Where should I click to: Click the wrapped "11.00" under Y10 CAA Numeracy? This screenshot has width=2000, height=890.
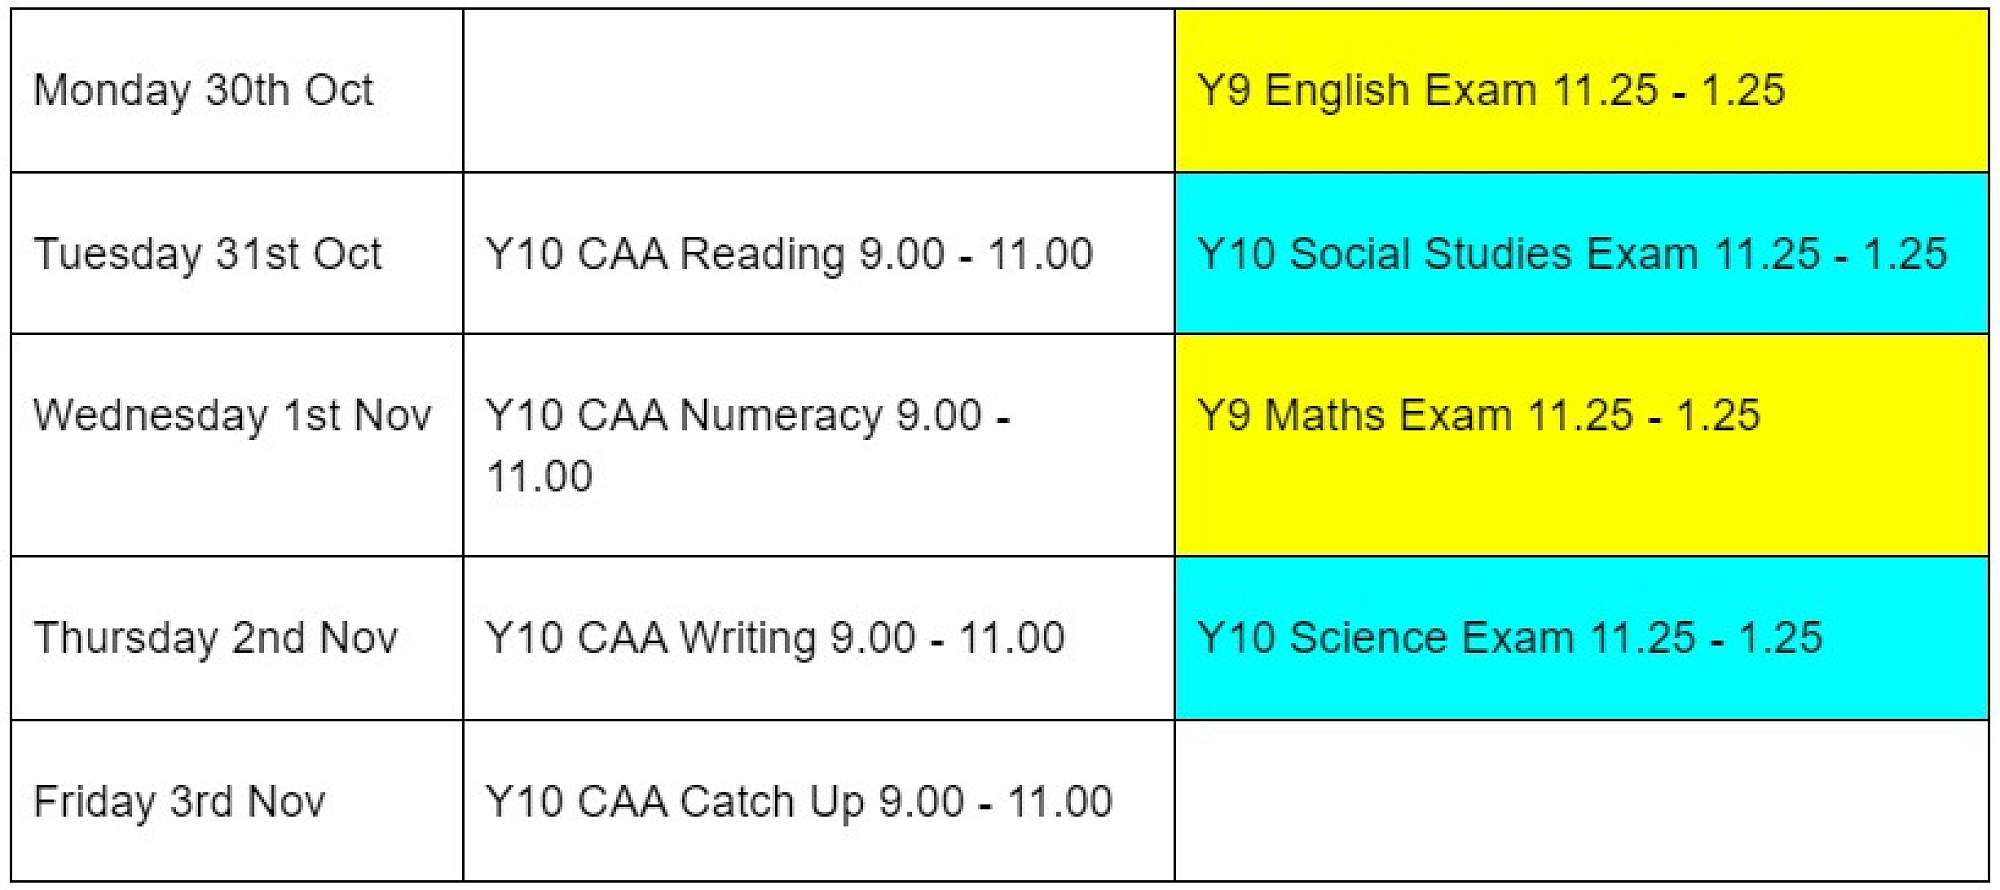540,477
